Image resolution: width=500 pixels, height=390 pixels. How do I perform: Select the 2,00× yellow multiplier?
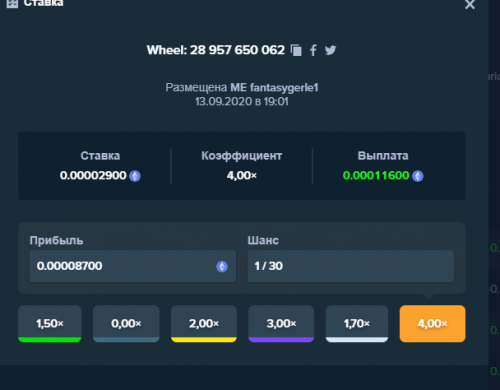pyautogui.click(x=204, y=324)
